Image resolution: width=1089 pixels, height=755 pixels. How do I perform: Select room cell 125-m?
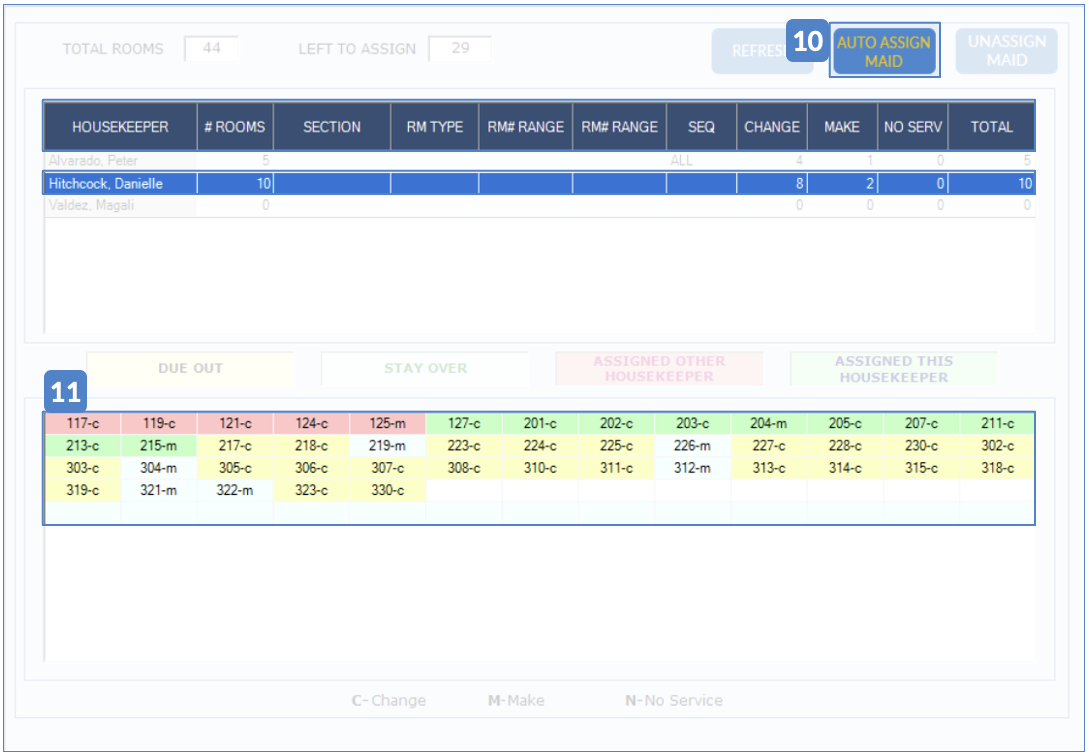pyautogui.click(x=387, y=424)
